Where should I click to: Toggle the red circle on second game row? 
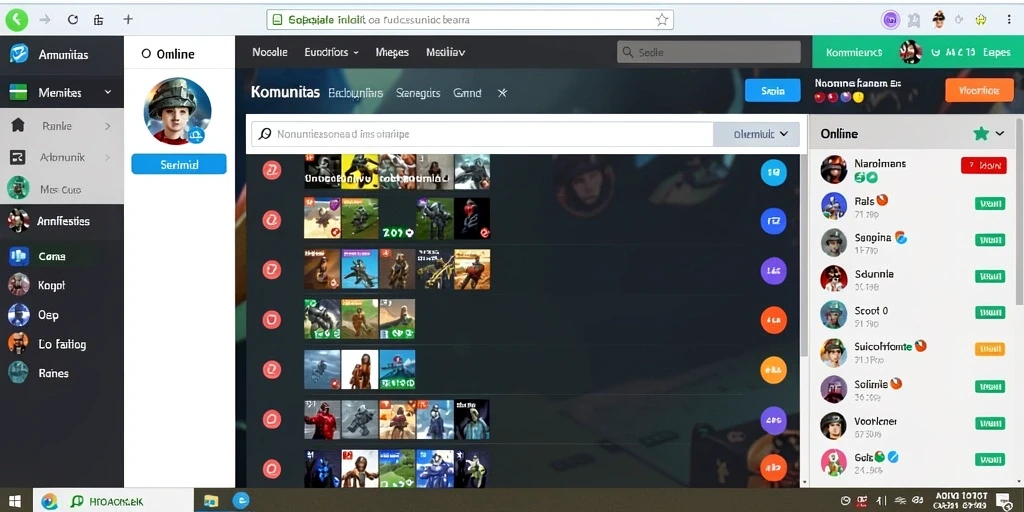(272, 221)
